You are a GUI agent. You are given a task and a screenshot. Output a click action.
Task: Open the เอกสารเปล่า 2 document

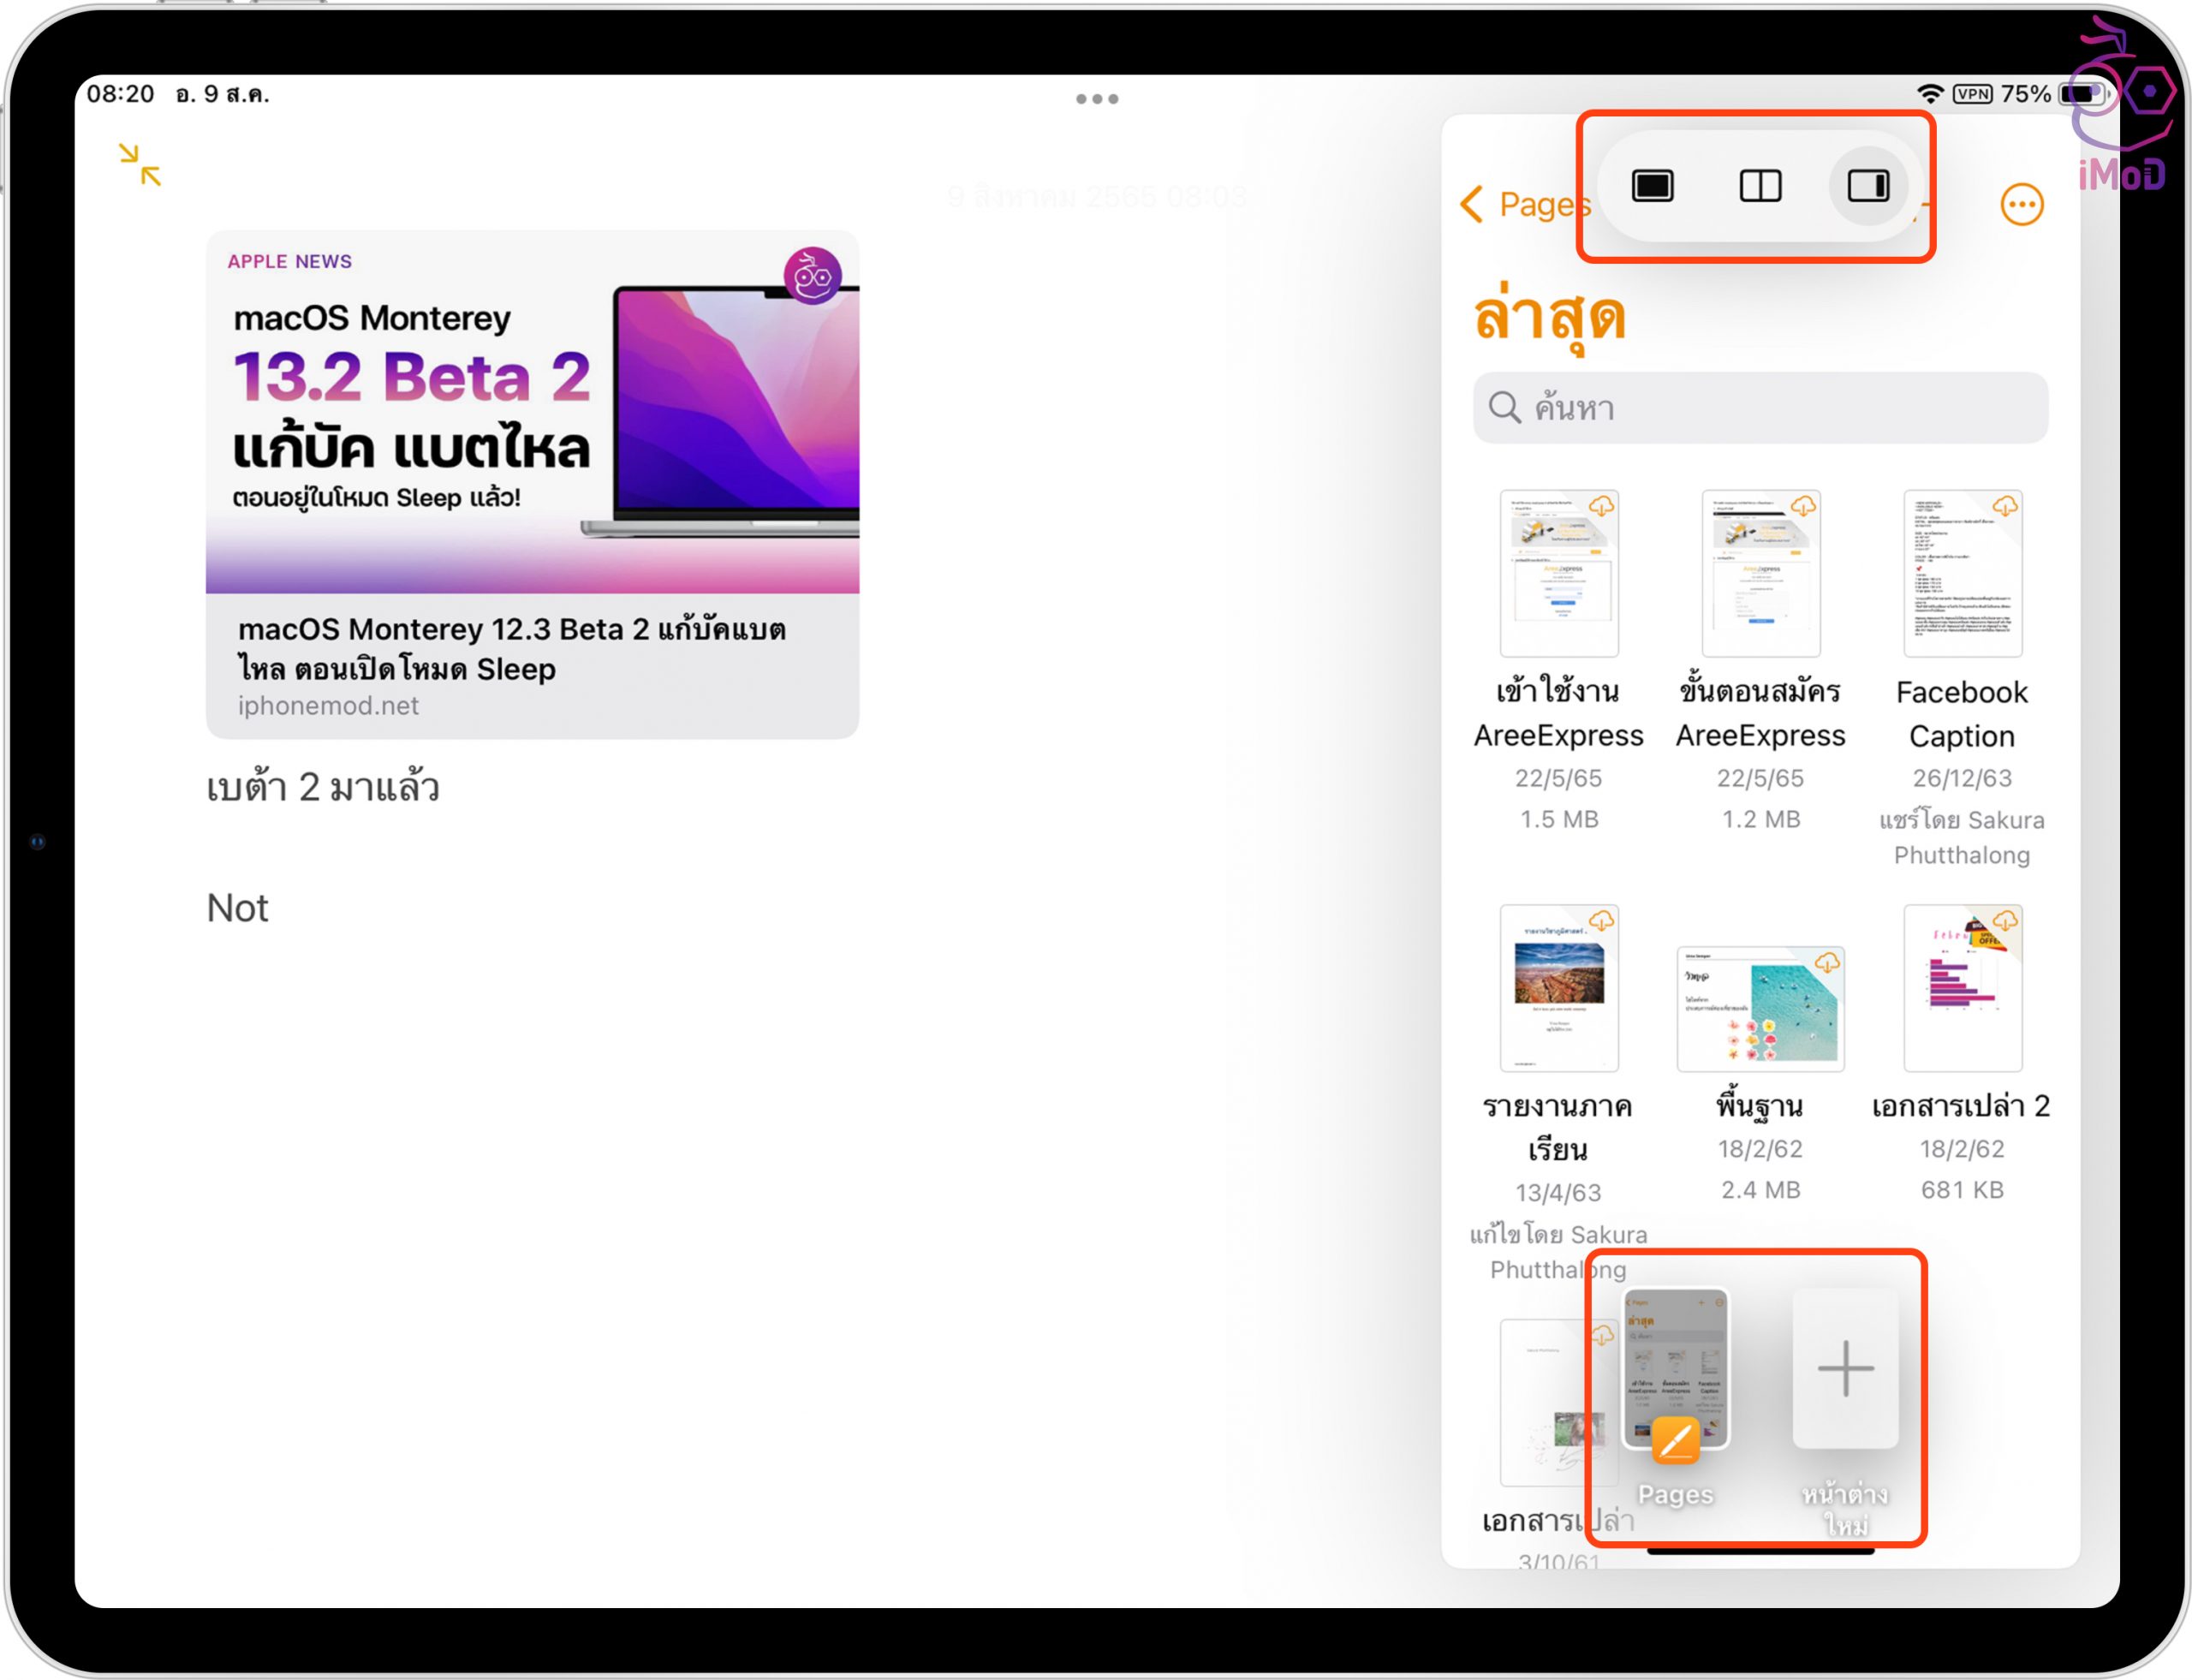point(1962,988)
